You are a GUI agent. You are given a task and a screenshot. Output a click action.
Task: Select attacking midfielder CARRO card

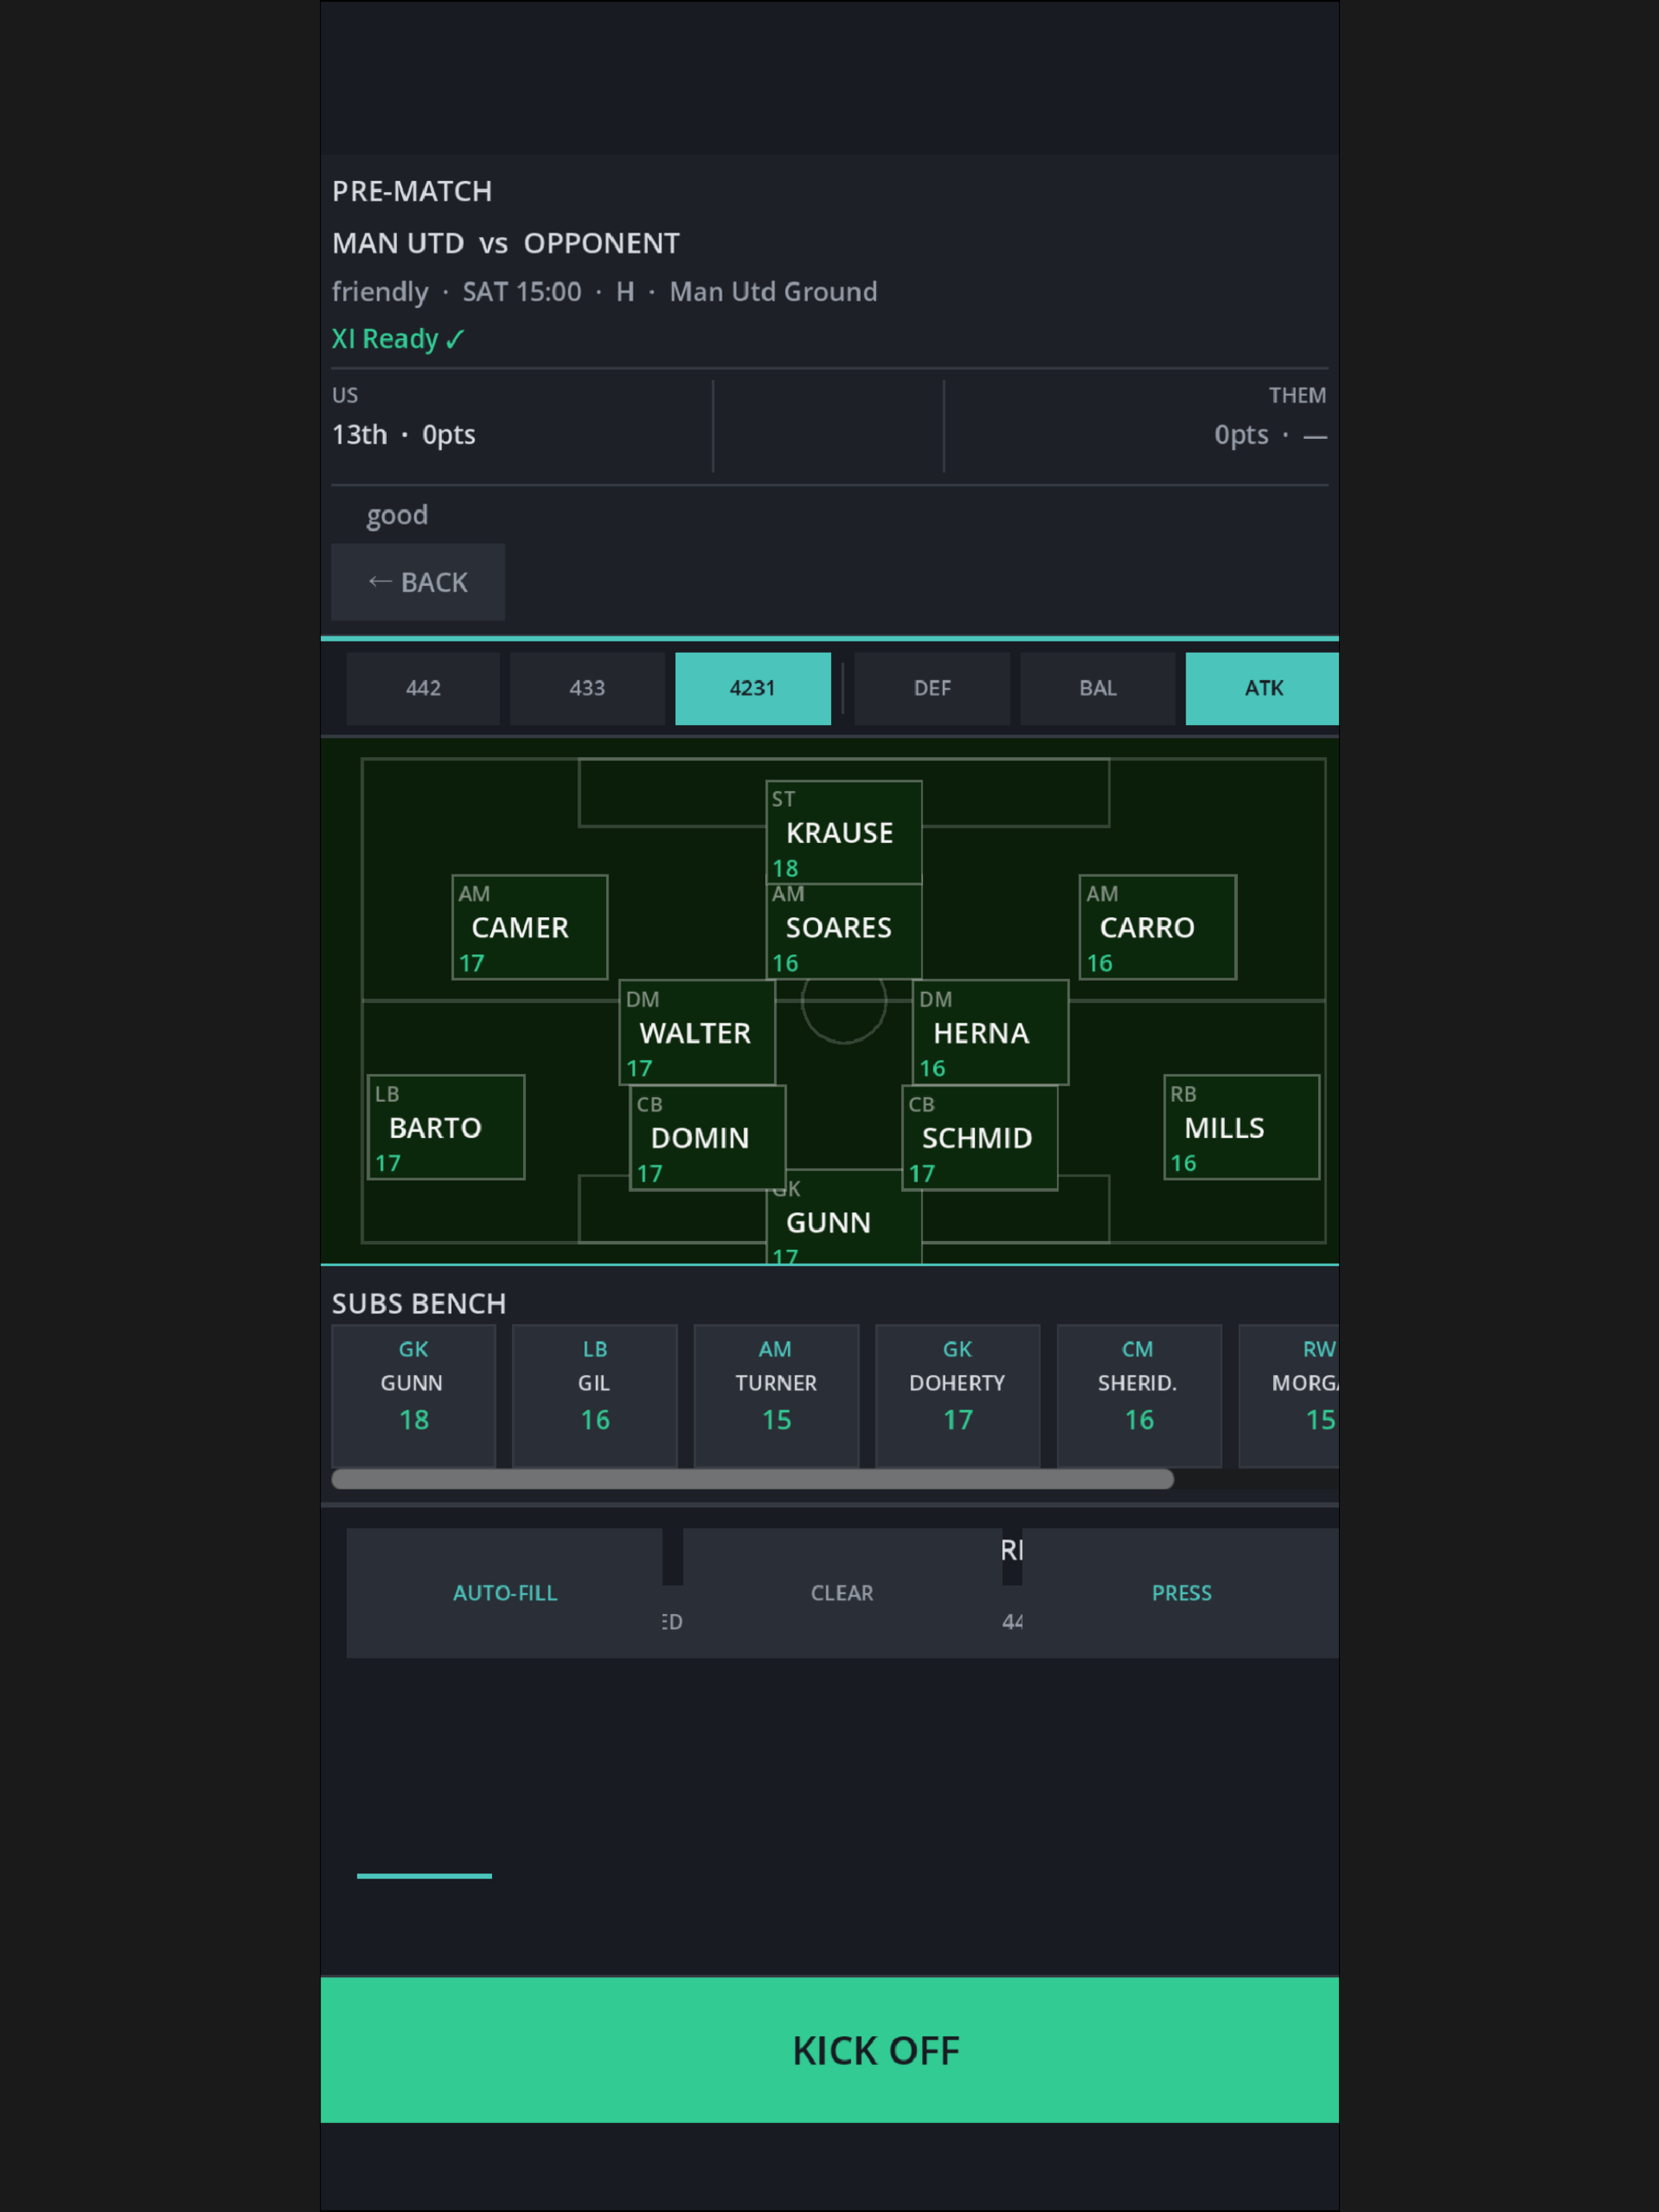pos(1158,927)
